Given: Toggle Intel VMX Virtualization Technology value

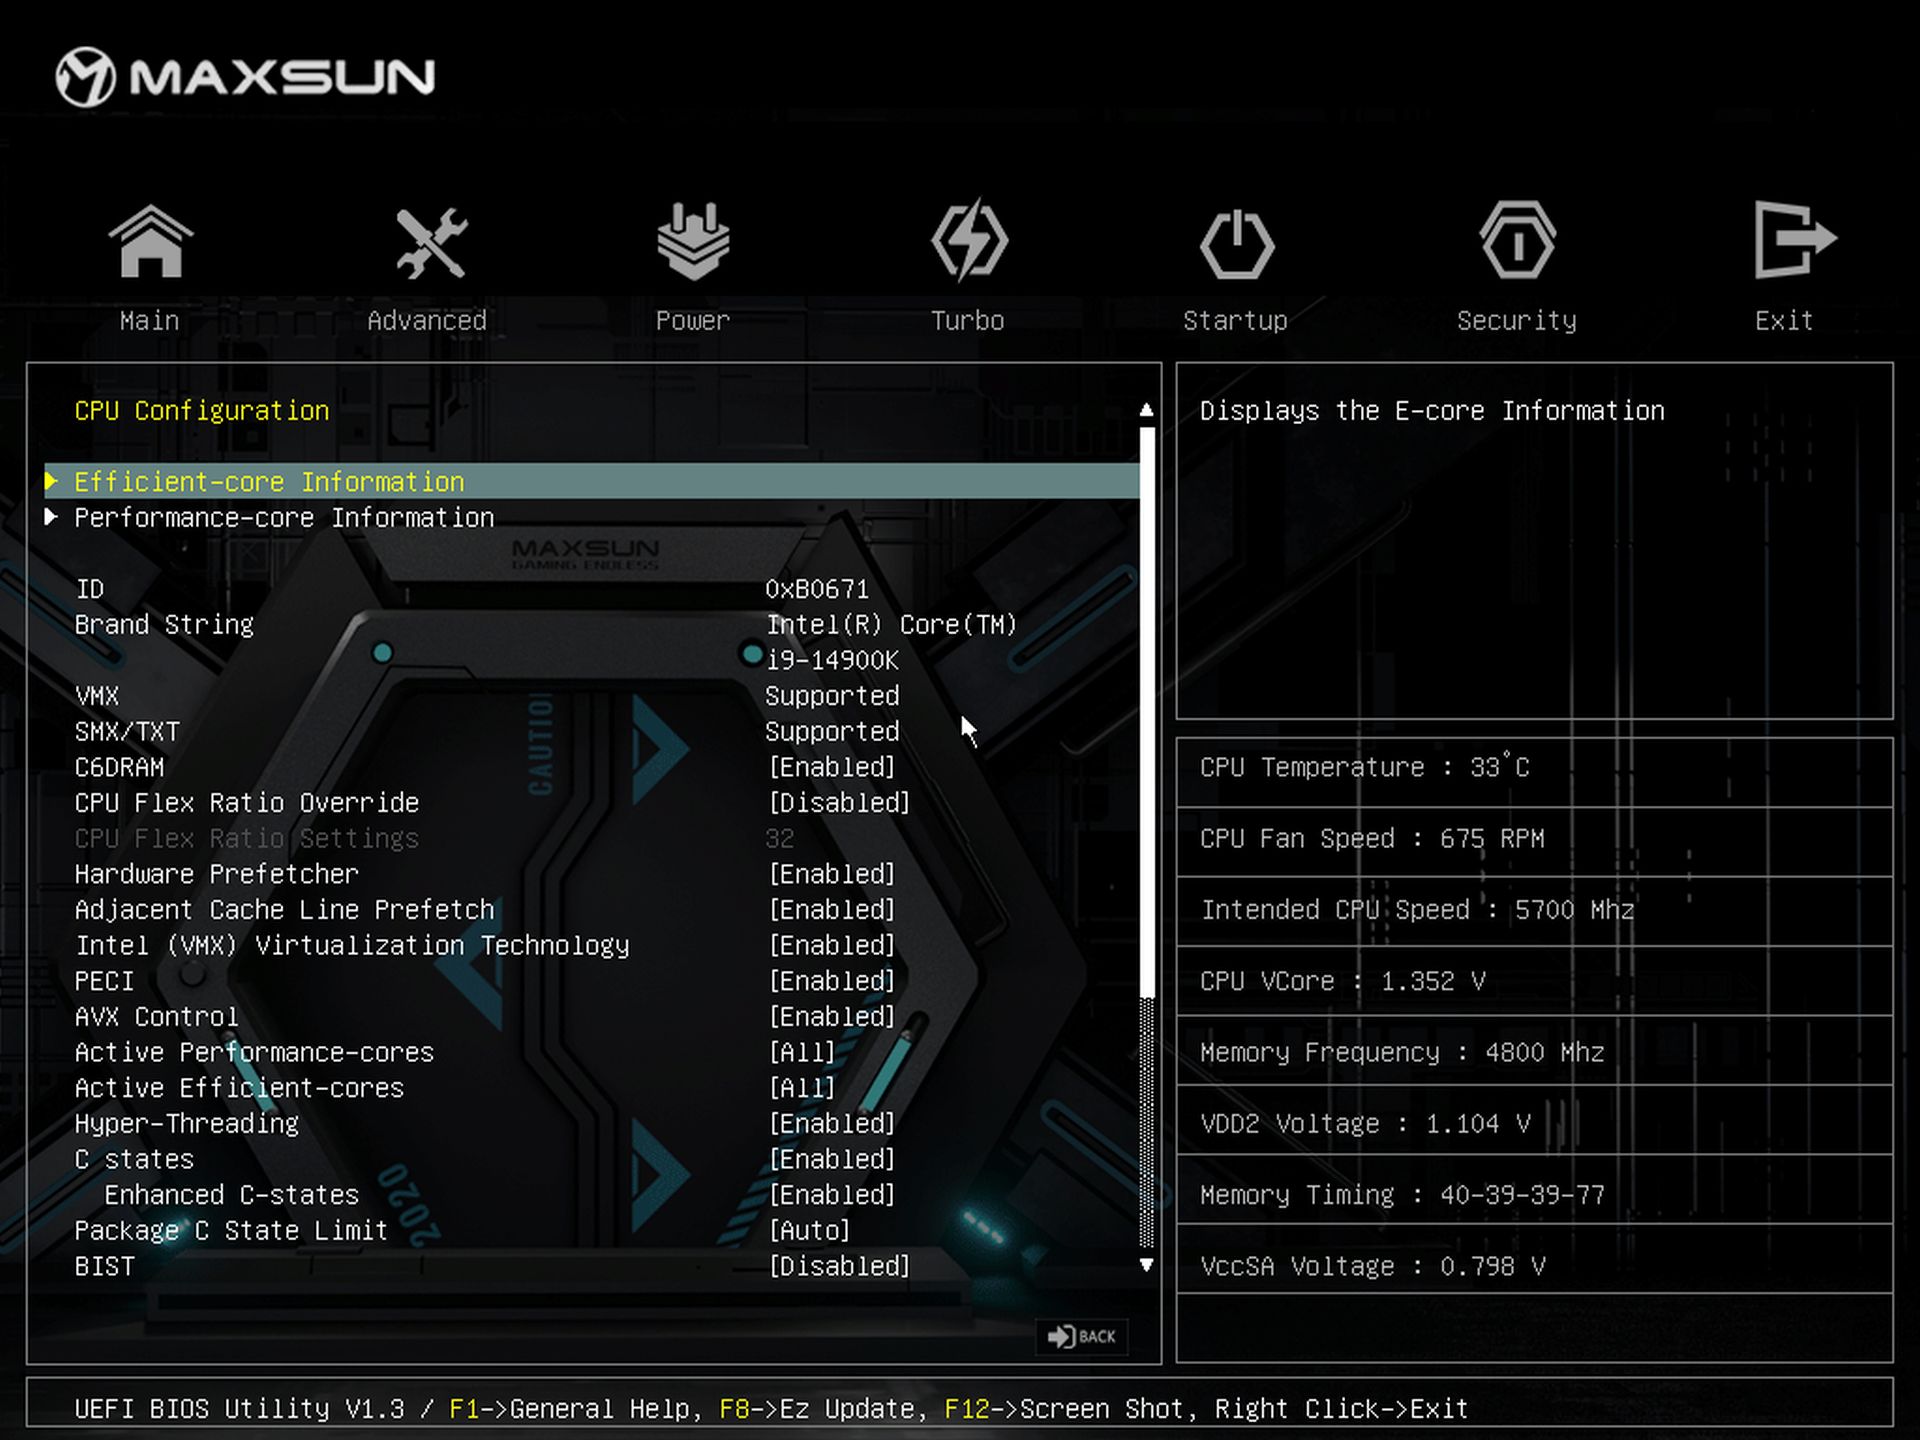Looking at the screenshot, I should point(832,945).
